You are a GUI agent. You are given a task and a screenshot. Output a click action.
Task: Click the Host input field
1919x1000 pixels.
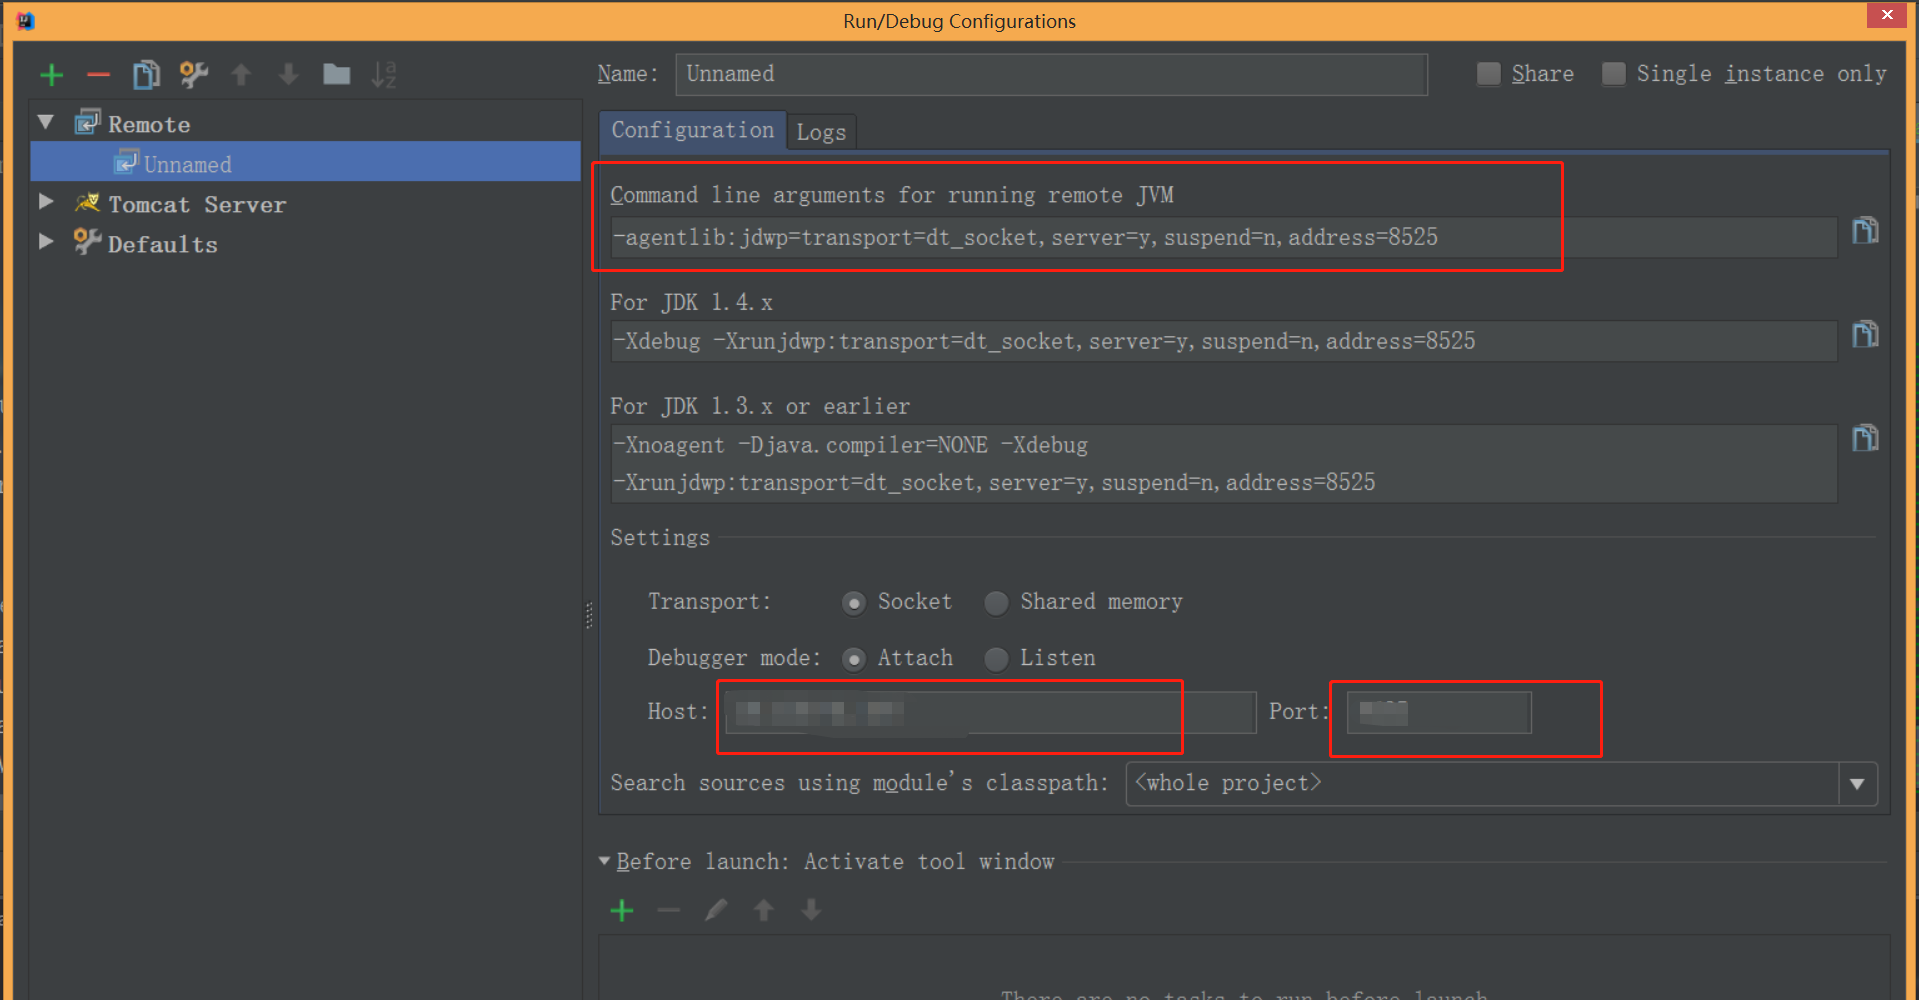[990, 712]
